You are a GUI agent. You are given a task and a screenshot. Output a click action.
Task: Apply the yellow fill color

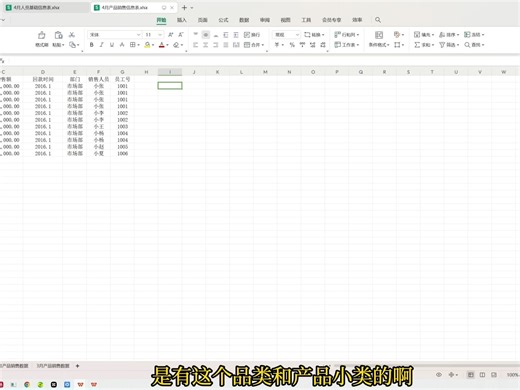tap(147, 45)
